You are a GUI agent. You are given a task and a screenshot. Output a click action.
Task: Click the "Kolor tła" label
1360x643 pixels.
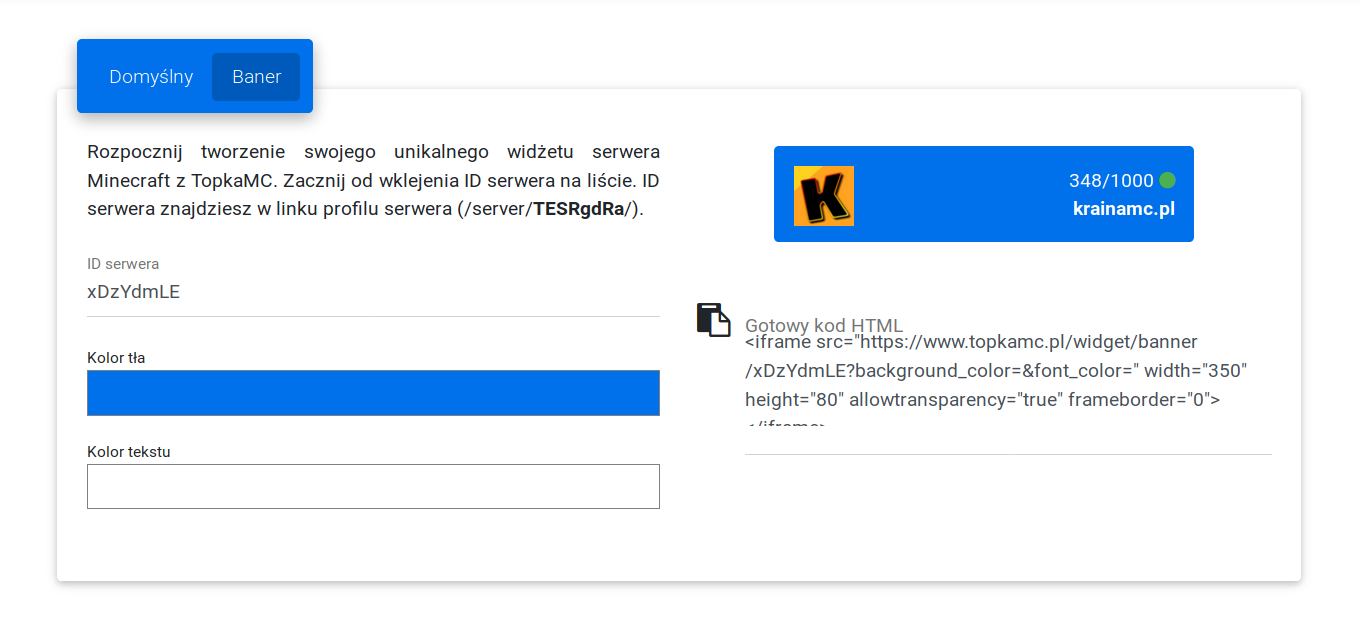tap(117, 358)
